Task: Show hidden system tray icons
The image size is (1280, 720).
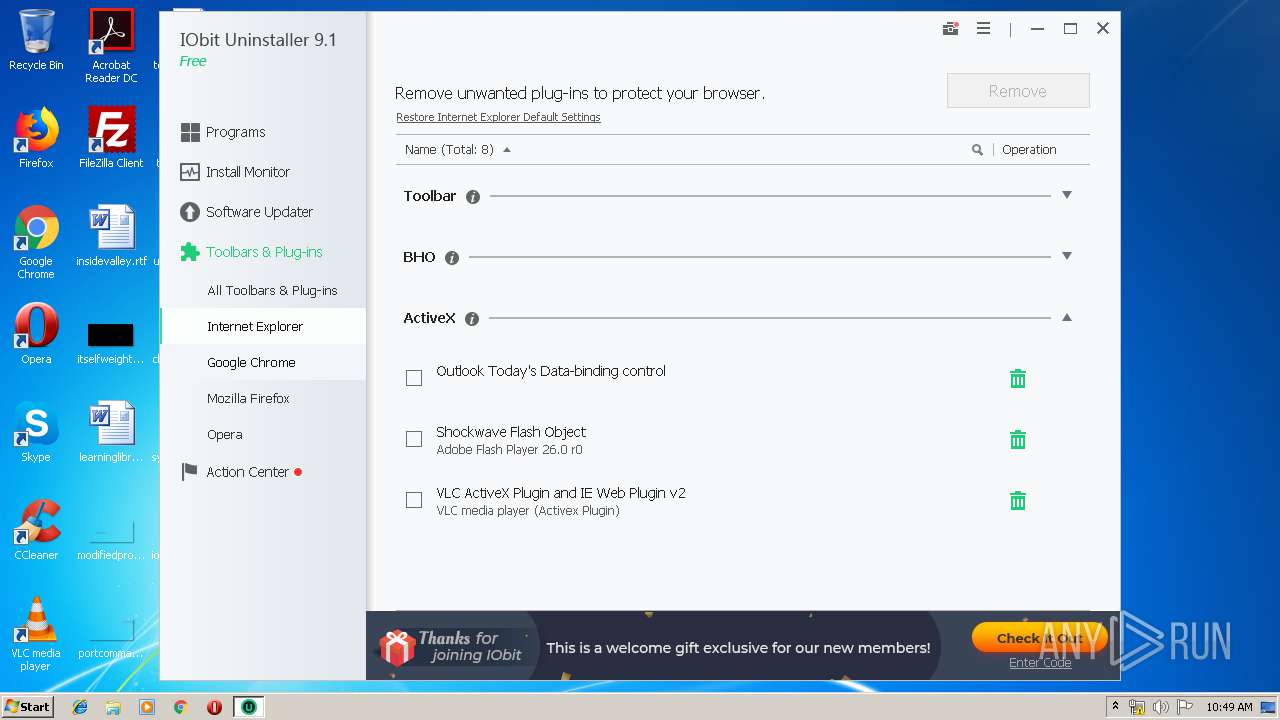Action: coord(1115,707)
